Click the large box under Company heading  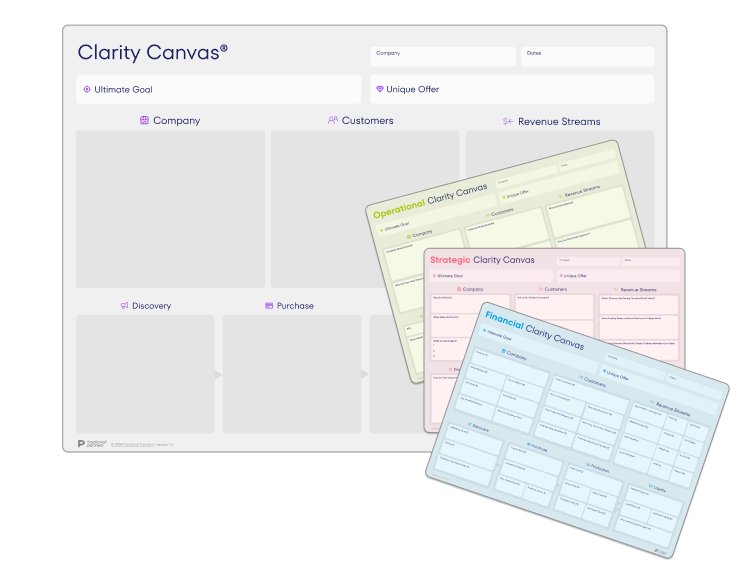[170, 209]
